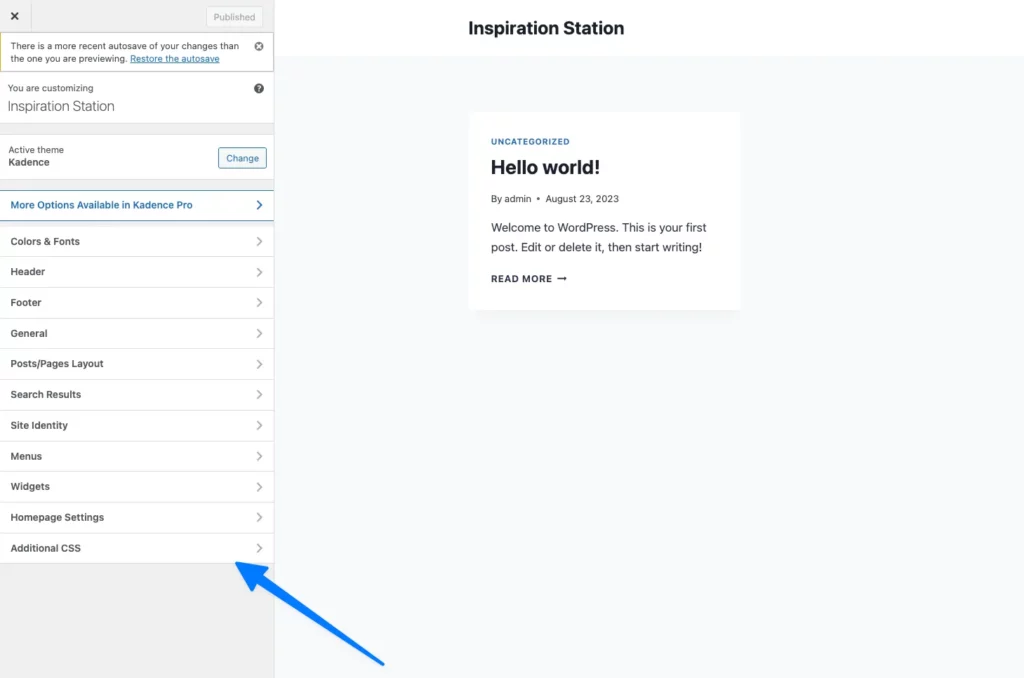Click the Site Identity chevron icon
This screenshot has width=1024, height=678.
259,426
